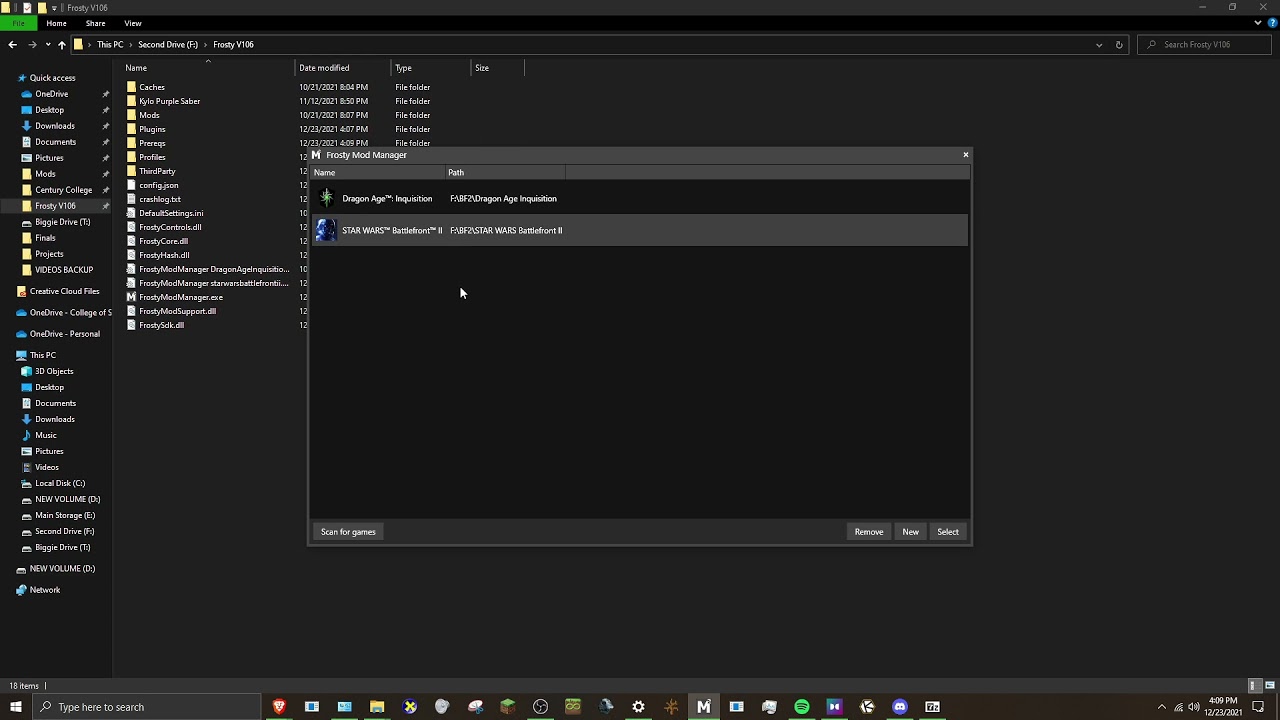1280x720 pixels.
Task: Switch to details view in Explorer
Action: click(1254, 686)
